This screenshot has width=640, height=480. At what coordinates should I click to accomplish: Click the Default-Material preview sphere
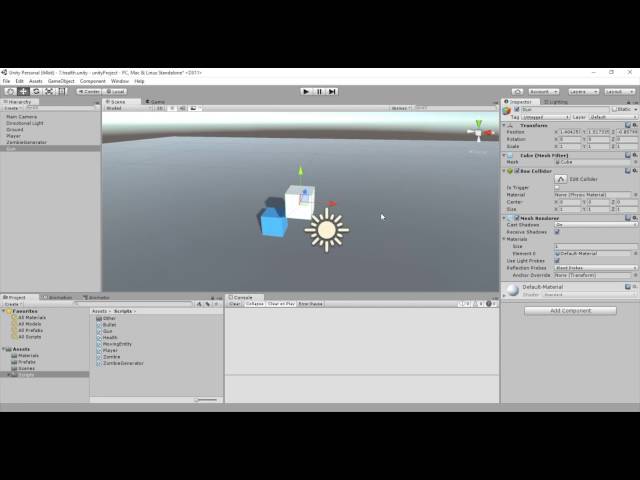coord(513,290)
